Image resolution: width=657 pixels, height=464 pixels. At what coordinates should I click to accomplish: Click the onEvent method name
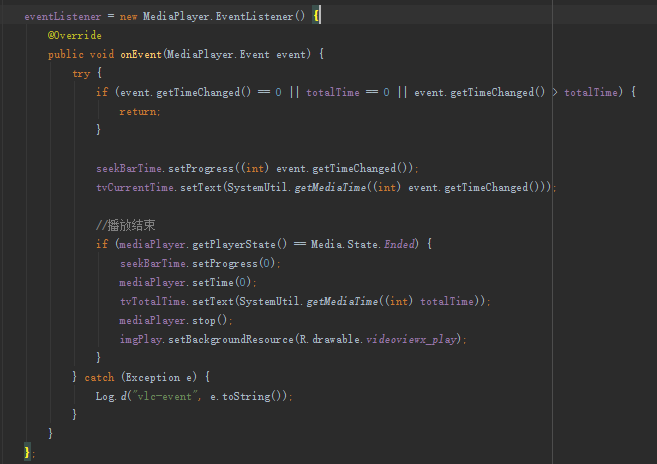(x=141, y=54)
